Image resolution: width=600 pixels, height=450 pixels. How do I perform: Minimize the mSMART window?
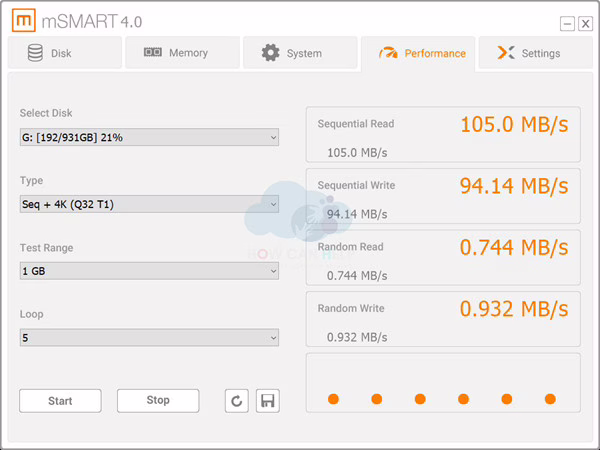click(567, 24)
